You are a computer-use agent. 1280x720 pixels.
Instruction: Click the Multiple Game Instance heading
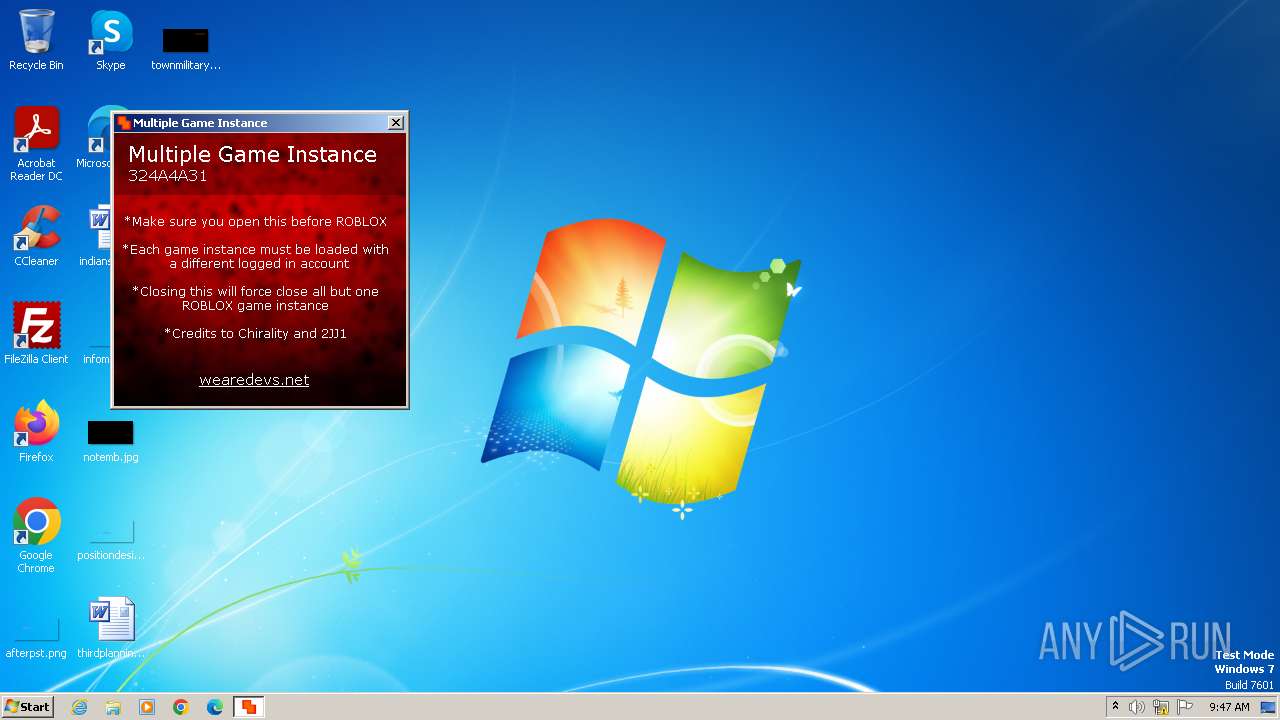coord(252,154)
